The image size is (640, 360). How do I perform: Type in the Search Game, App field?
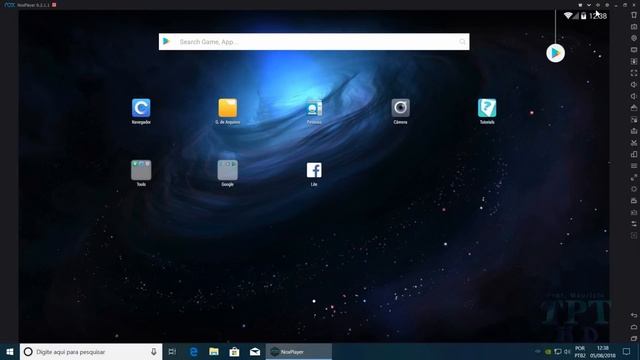click(314, 42)
